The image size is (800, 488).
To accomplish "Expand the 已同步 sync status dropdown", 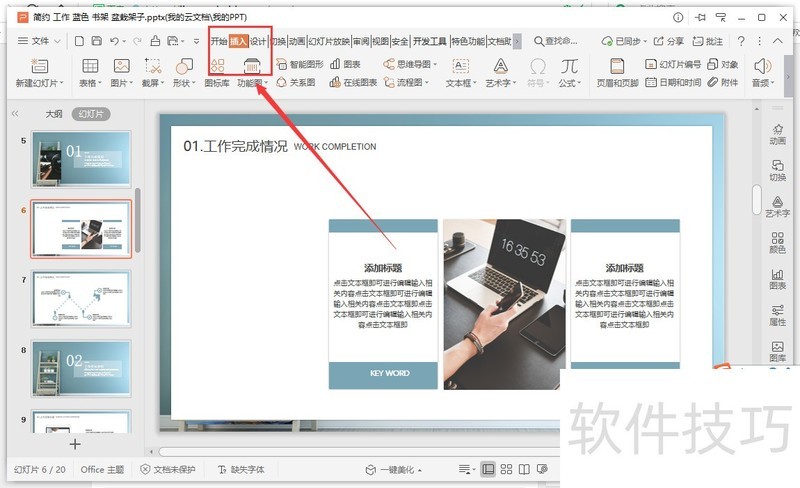I will pos(645,41).
